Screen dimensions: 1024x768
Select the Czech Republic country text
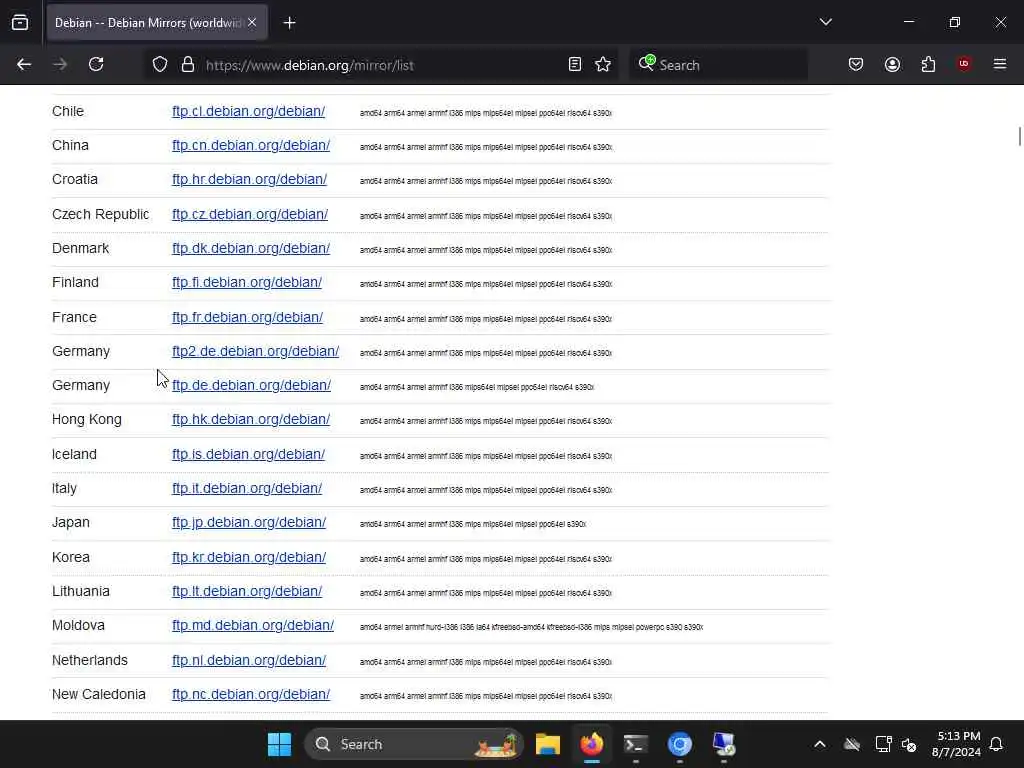coord(101,214)
